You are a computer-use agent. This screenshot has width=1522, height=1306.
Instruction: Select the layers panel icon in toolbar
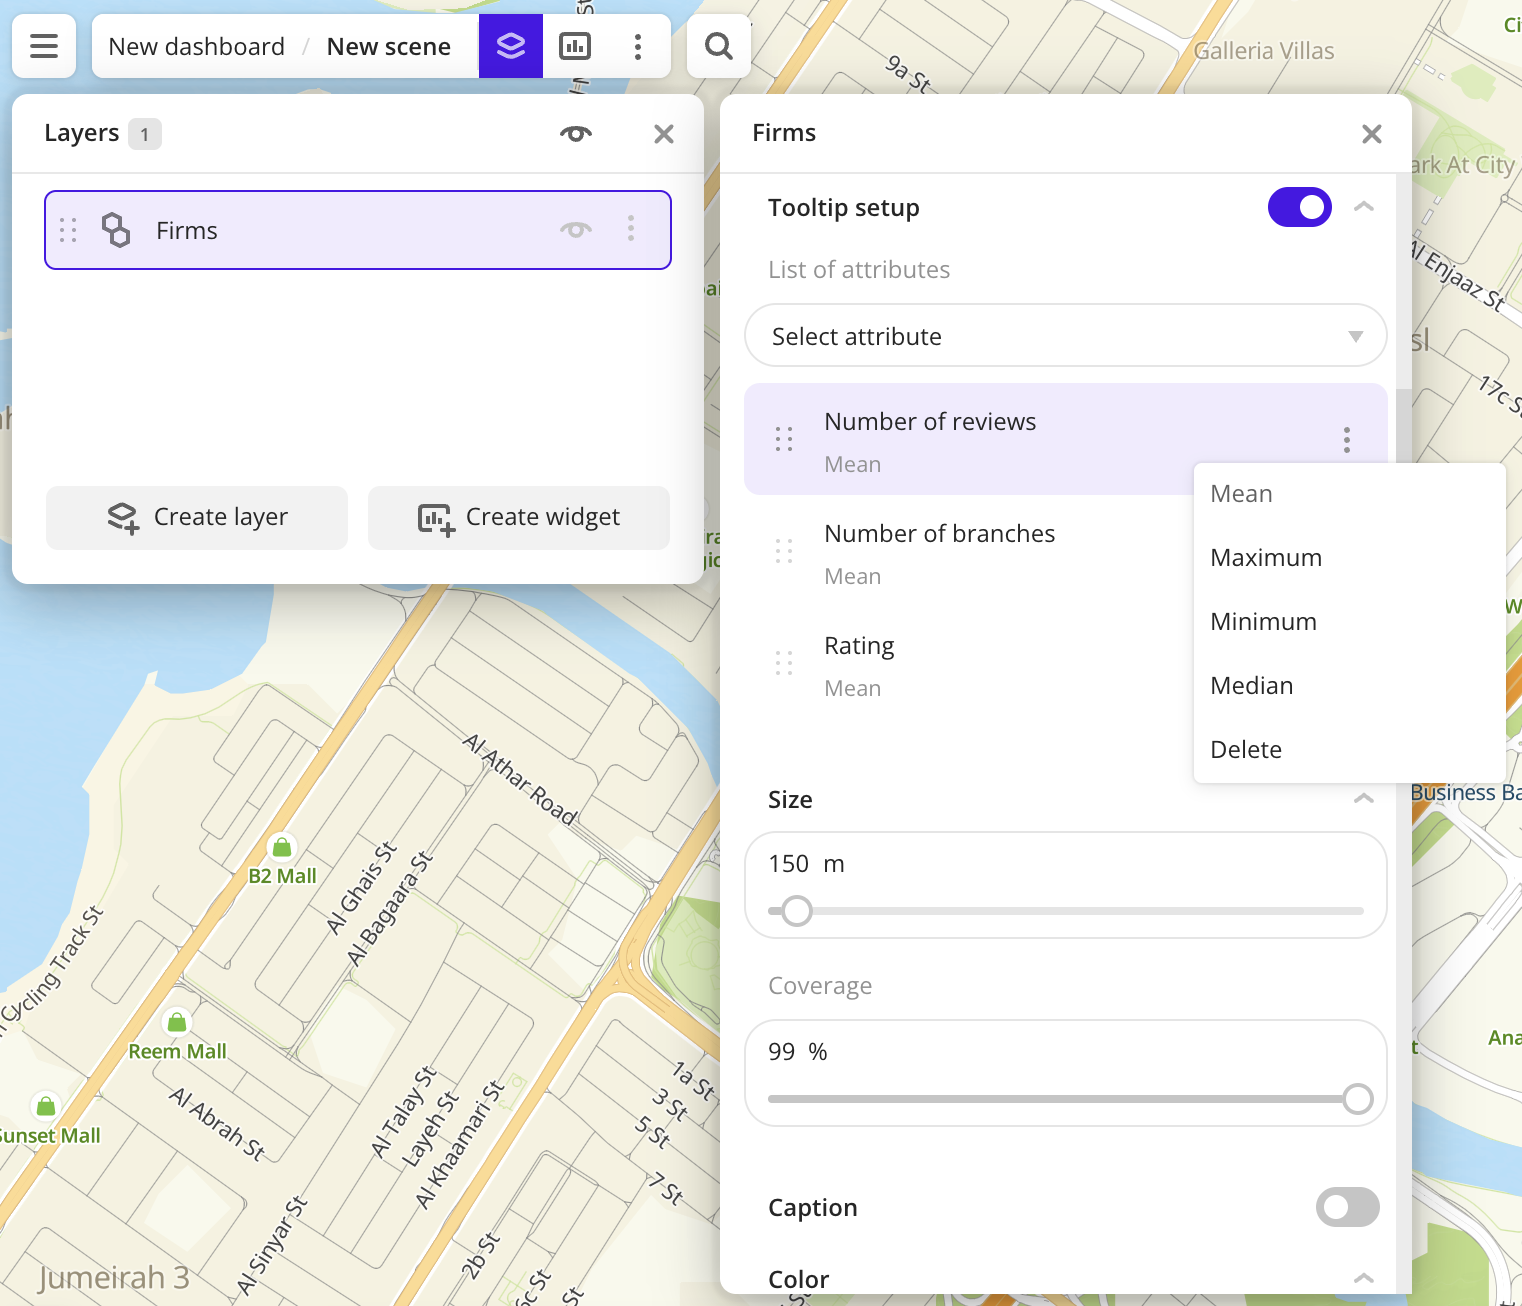pyautogui.click(x=510, y=46)
